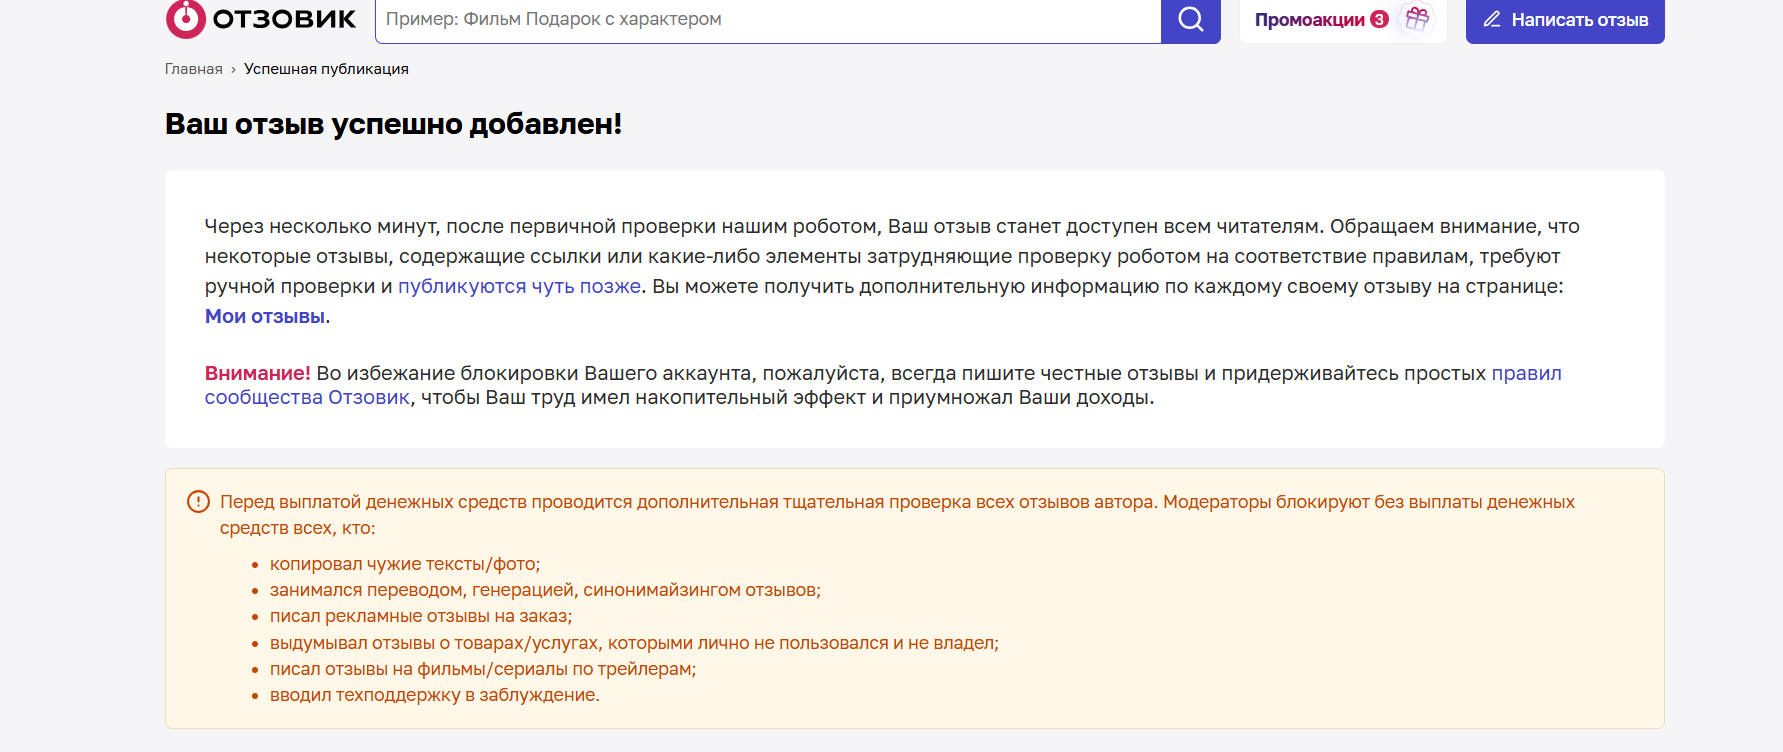
Task: Click the Написать отзыв button
Action: 1565,20
